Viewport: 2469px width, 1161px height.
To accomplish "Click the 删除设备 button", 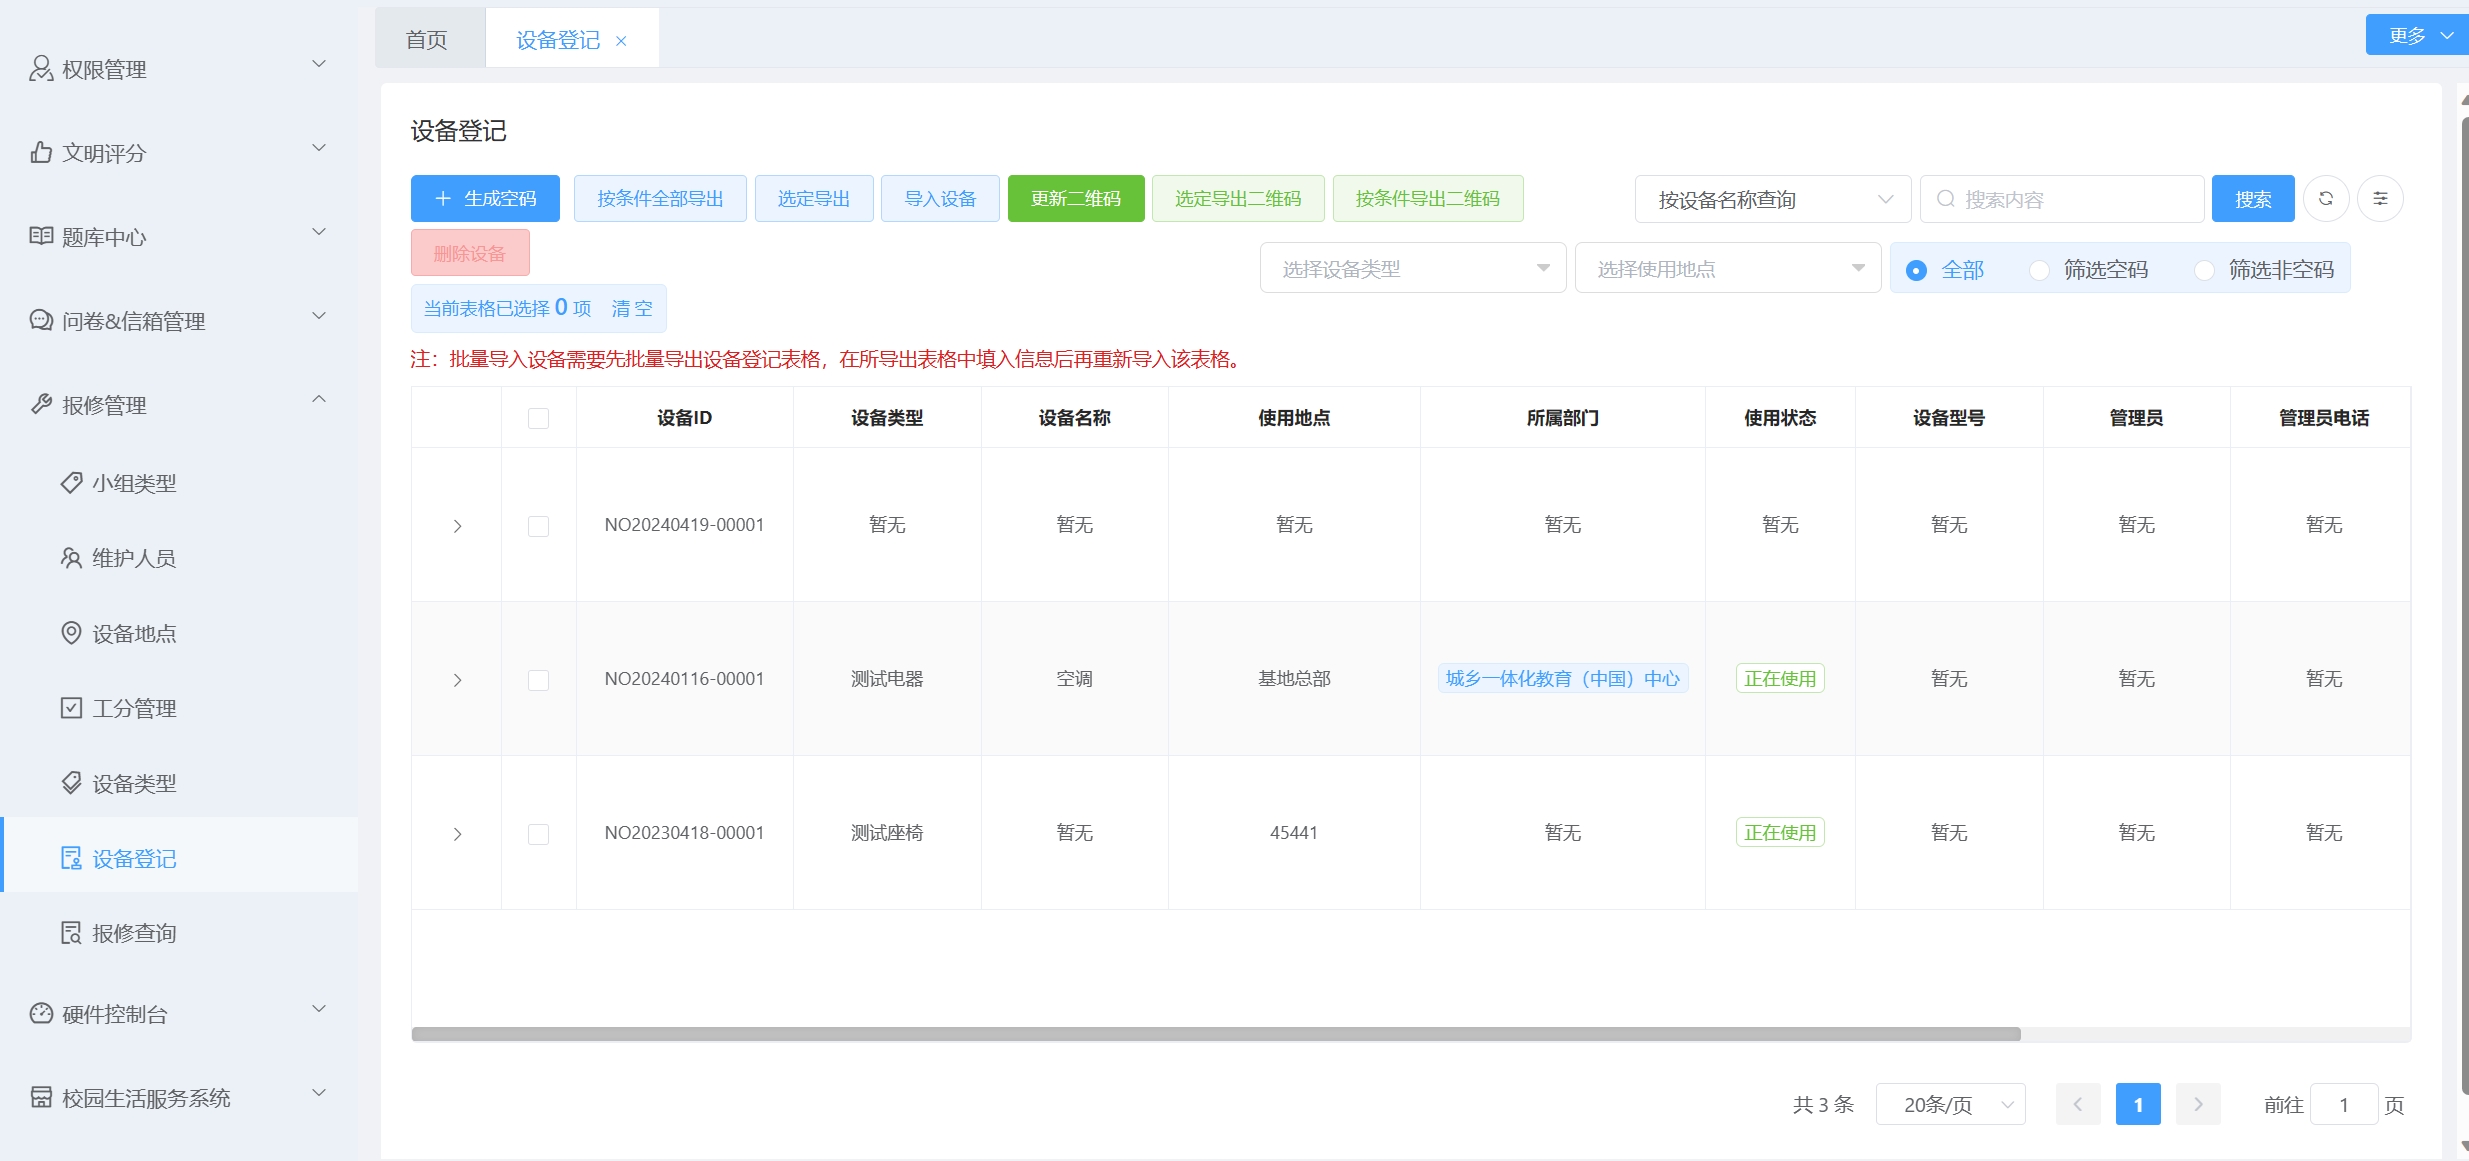I will coord(470,253).
